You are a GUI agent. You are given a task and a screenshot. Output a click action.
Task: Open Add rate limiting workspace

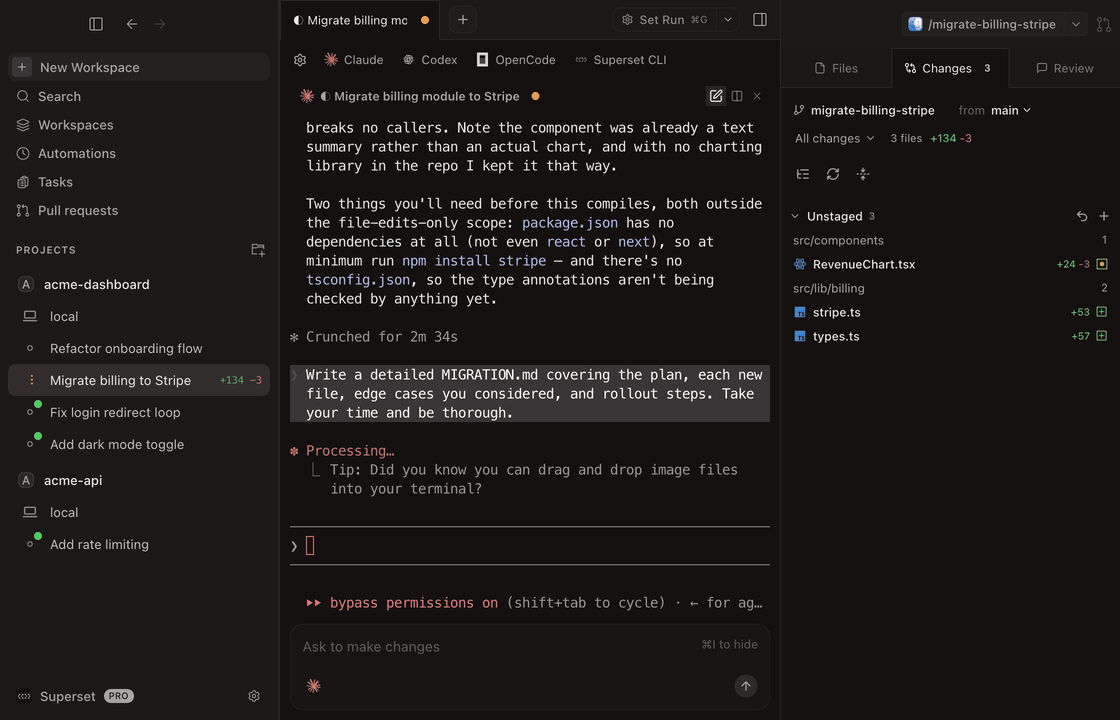[139, 544]
